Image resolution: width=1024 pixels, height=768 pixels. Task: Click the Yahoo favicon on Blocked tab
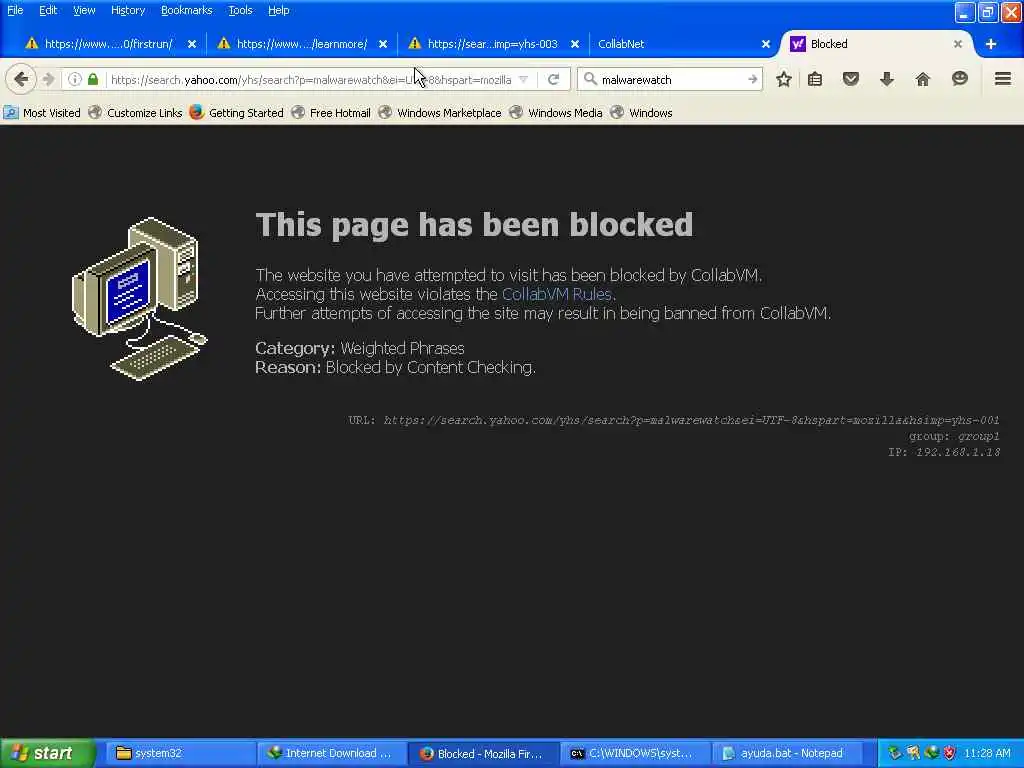point(797,44)
